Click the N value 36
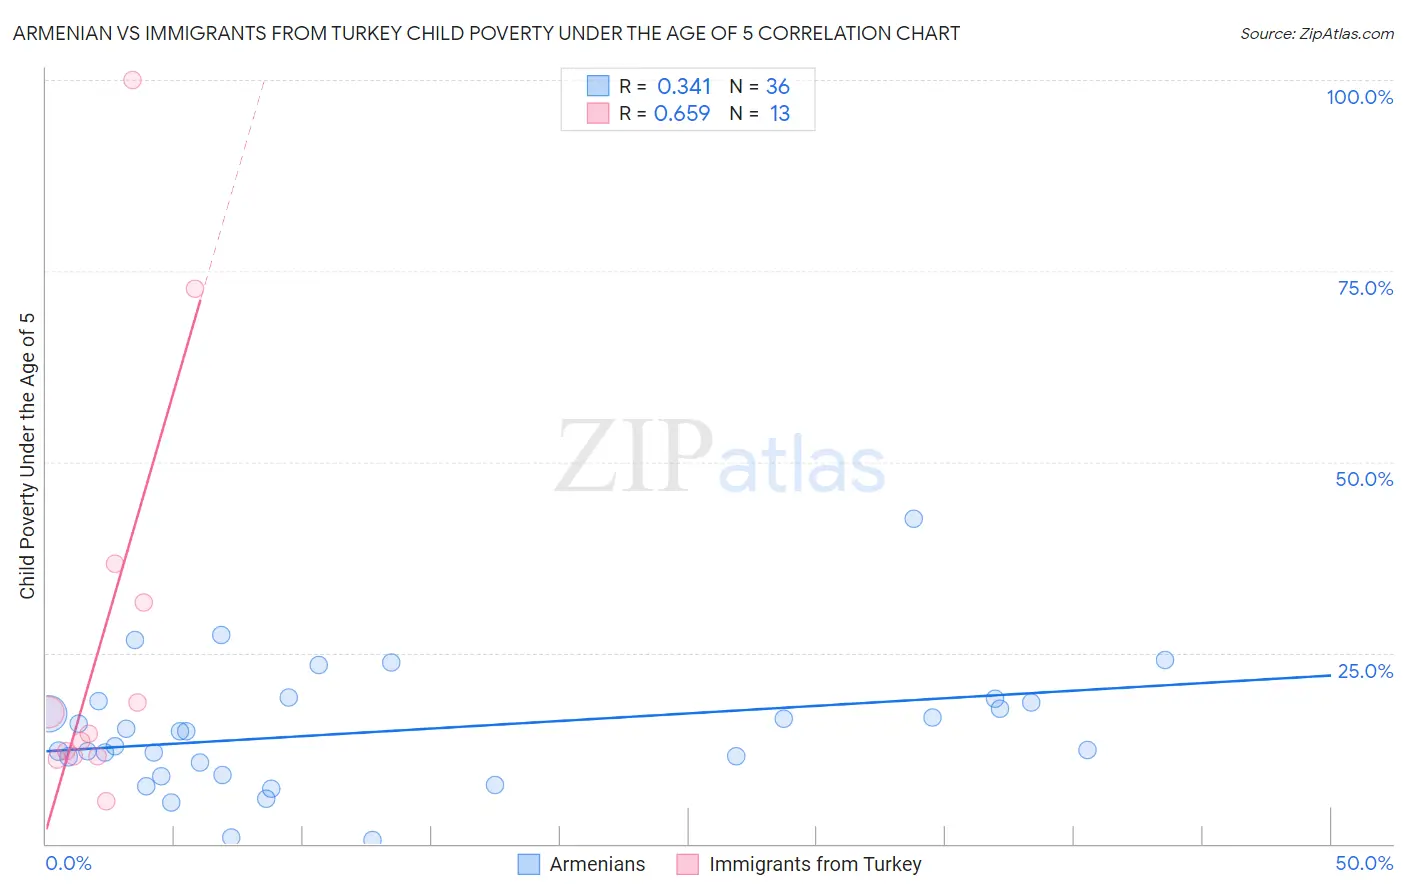 [778, 86]
